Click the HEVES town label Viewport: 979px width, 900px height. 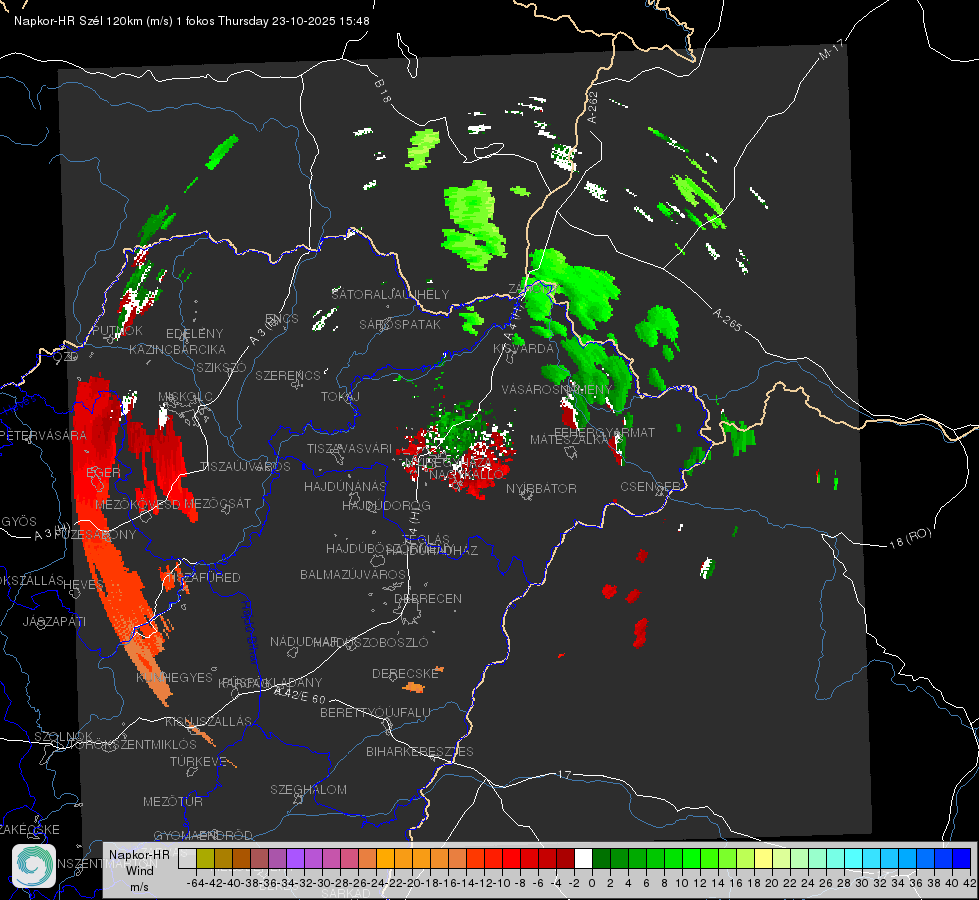84,585
